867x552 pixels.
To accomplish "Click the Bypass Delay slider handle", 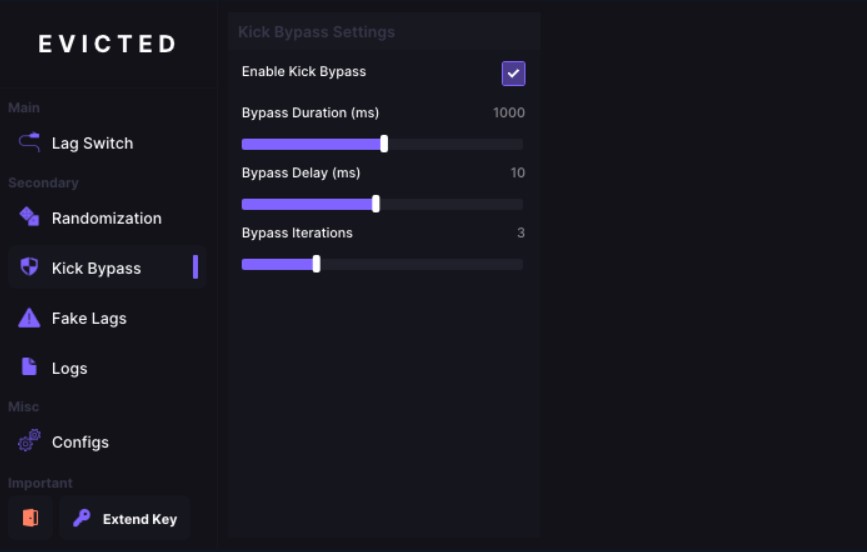I will coord(376,204).
